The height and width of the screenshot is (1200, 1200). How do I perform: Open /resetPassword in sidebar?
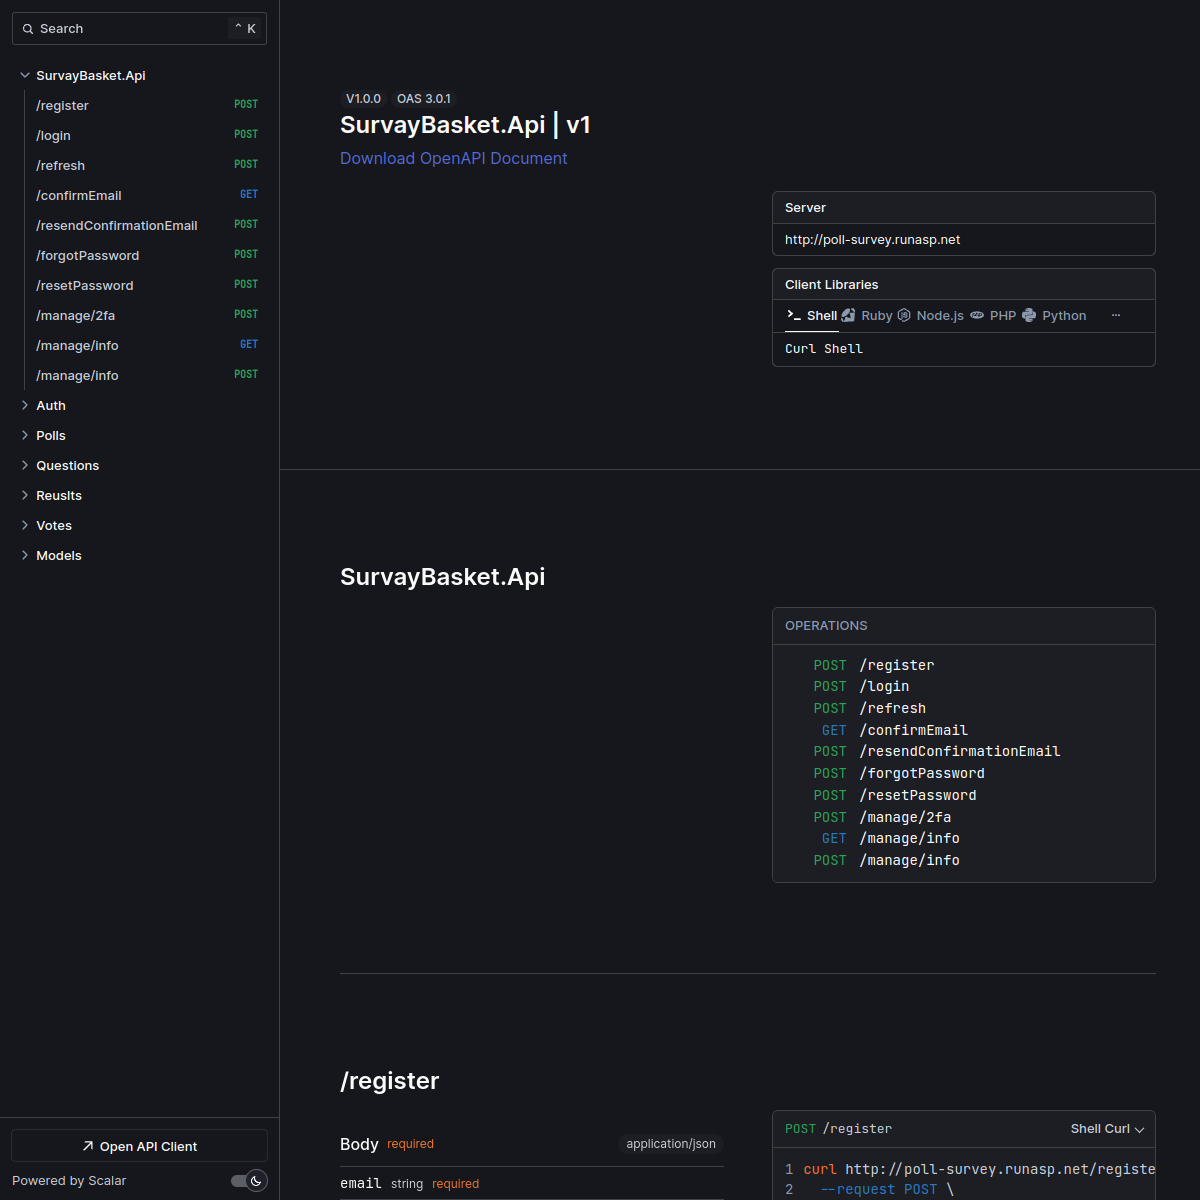146,285
